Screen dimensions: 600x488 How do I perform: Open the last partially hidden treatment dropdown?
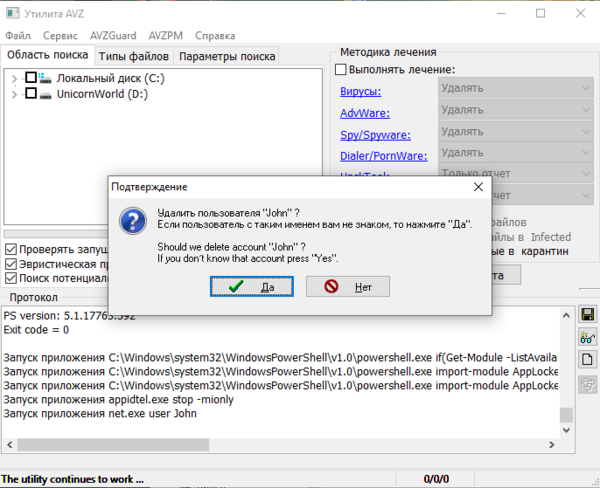pos(543,196)
